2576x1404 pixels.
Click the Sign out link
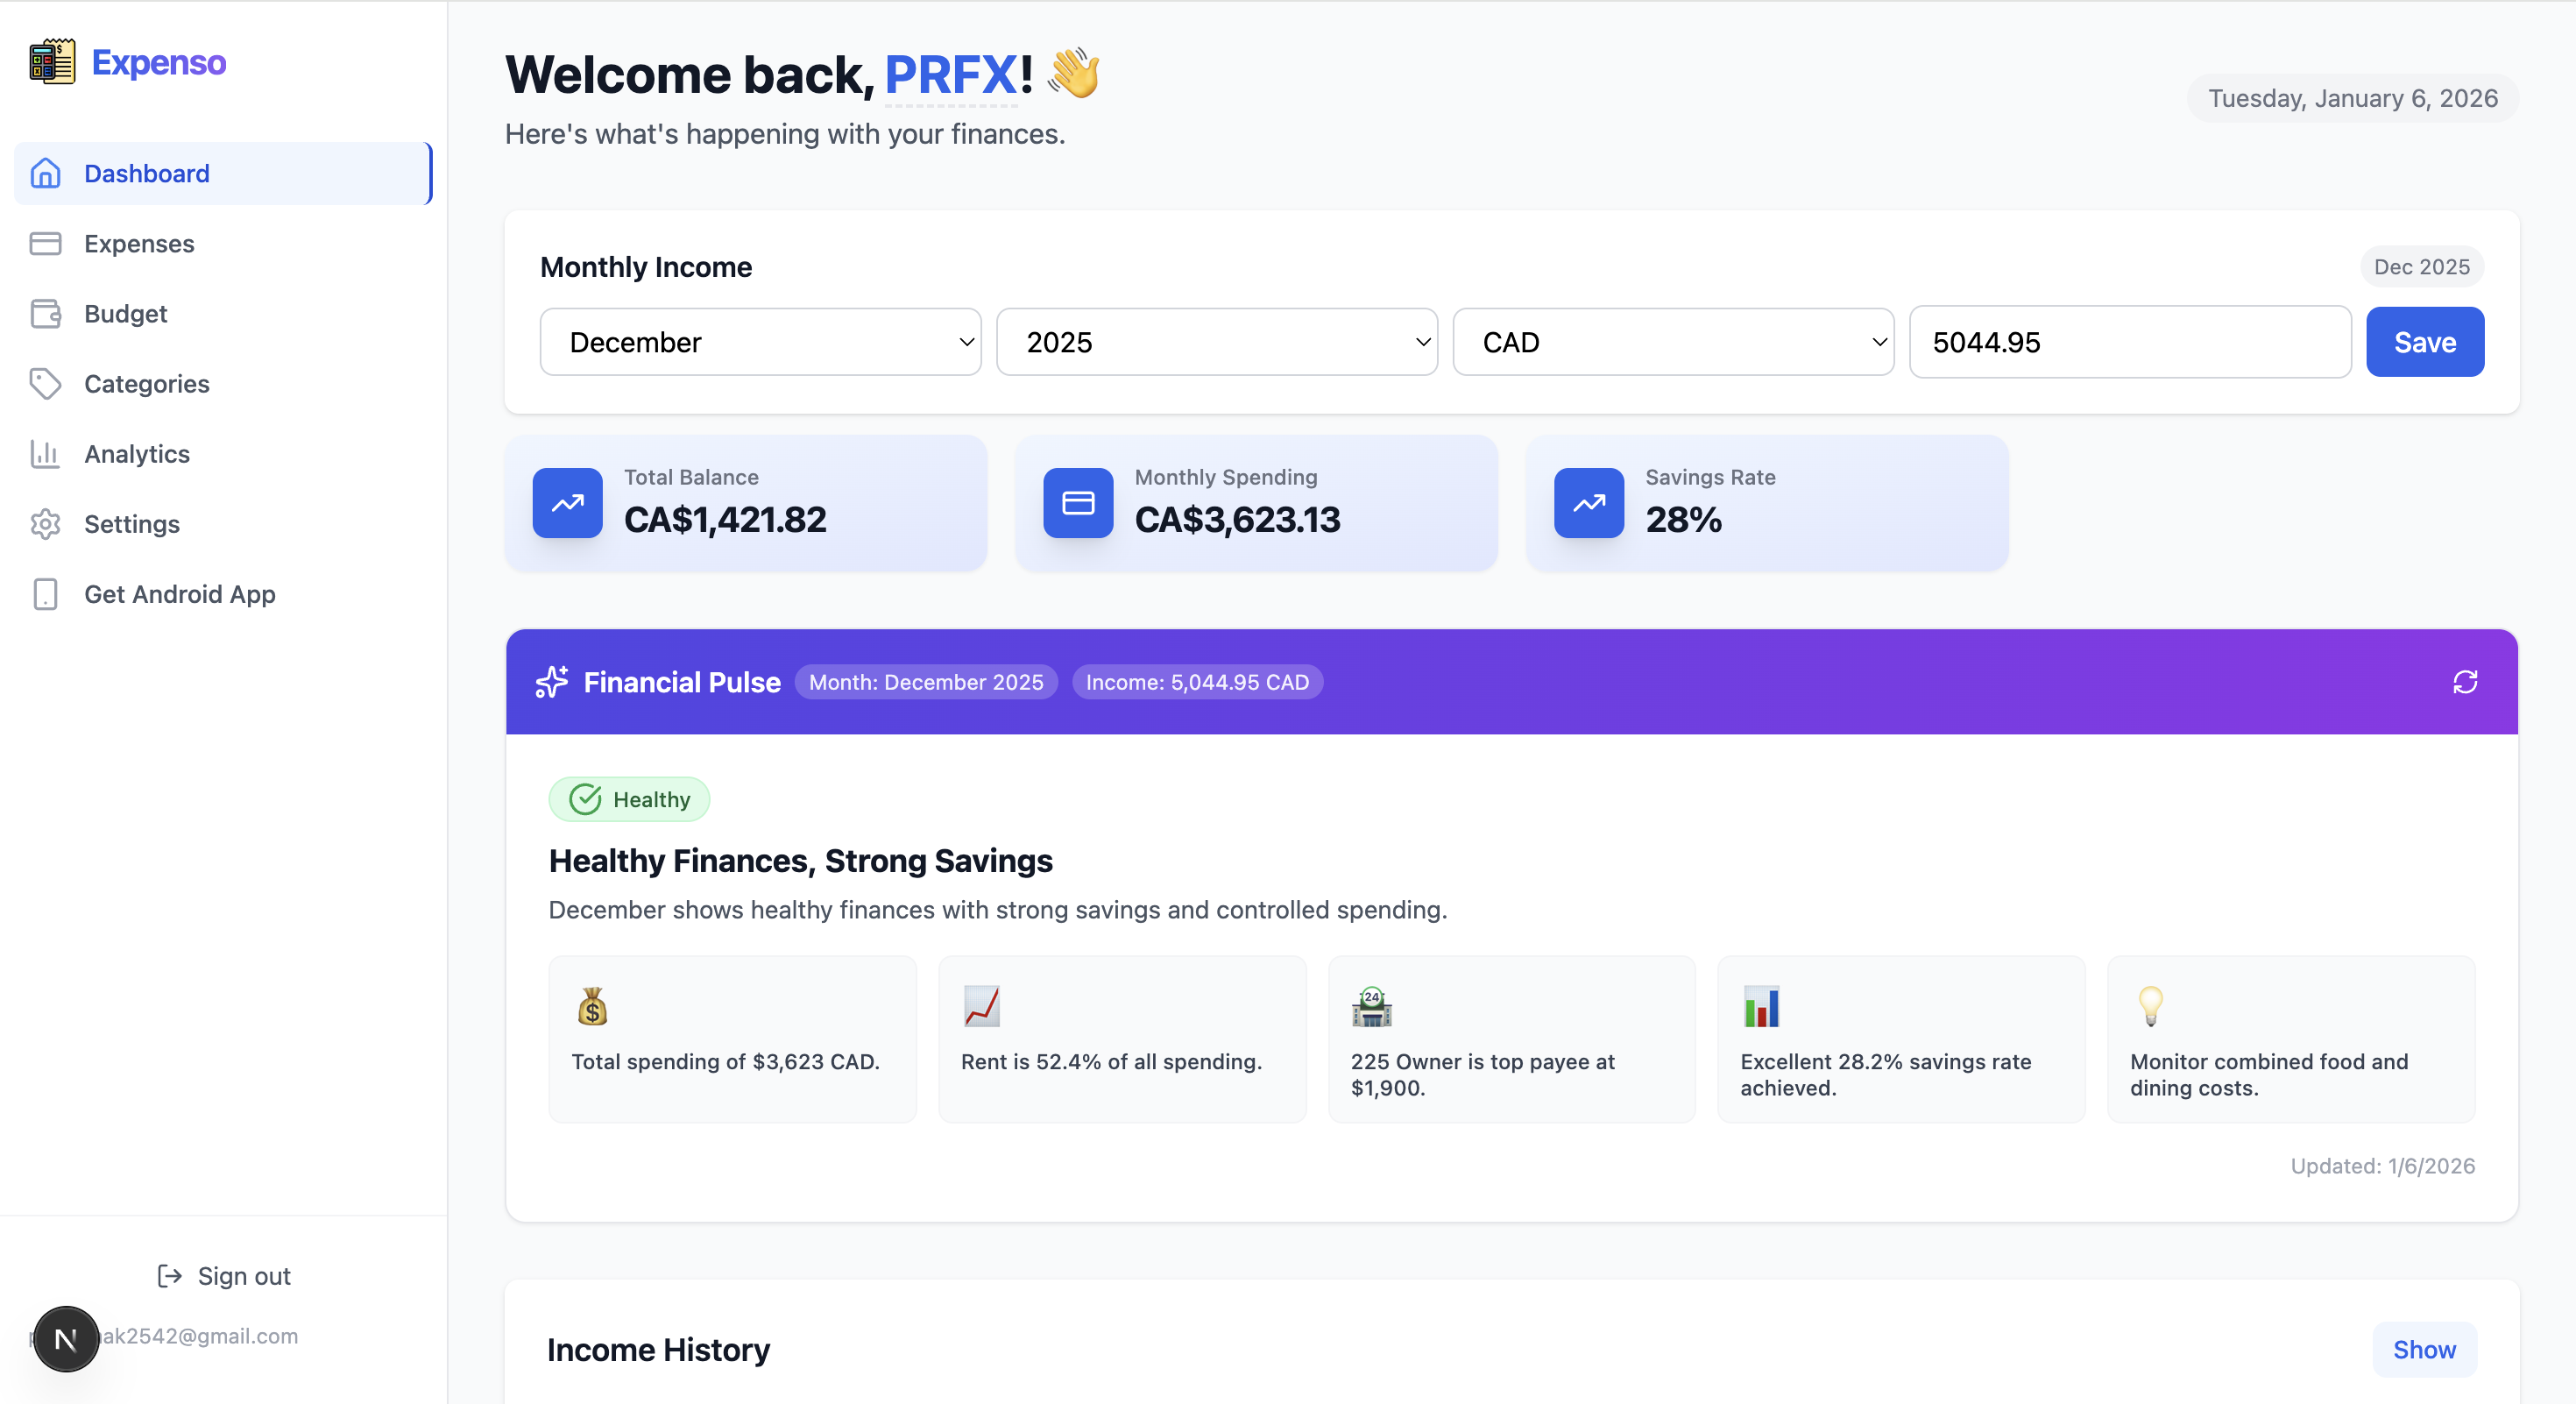[x=223, y=1275]
